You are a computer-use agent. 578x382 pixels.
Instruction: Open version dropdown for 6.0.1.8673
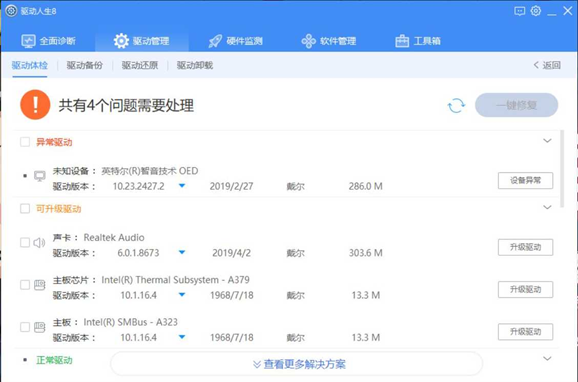point(182,253)
